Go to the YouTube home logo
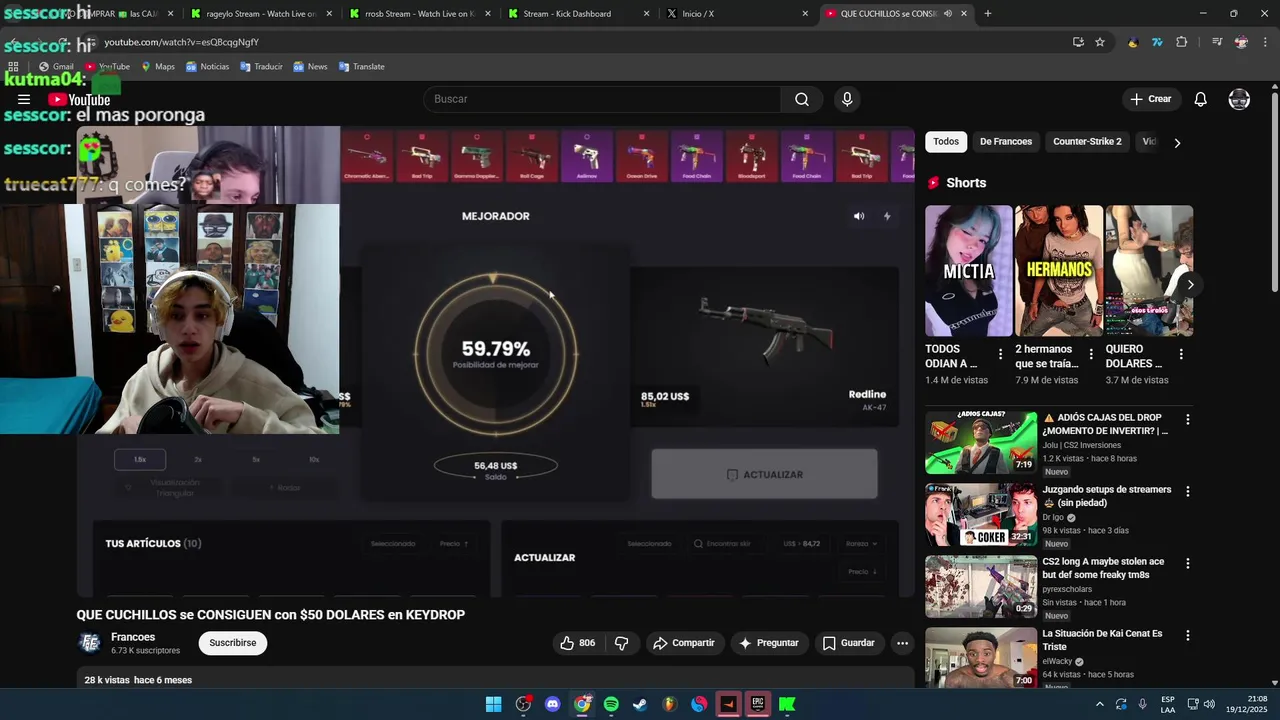This screenshot has height=720, width=1280. [x=79, y=99]
